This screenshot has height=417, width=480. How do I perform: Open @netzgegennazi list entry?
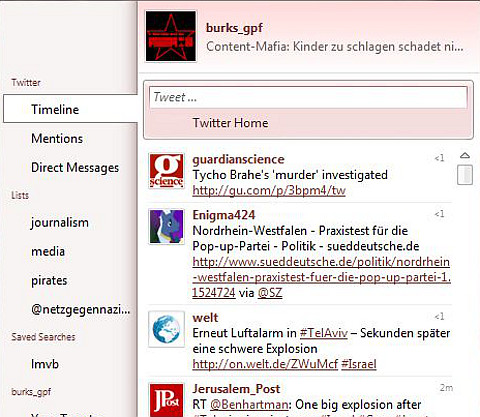click(x=81, y=310)
